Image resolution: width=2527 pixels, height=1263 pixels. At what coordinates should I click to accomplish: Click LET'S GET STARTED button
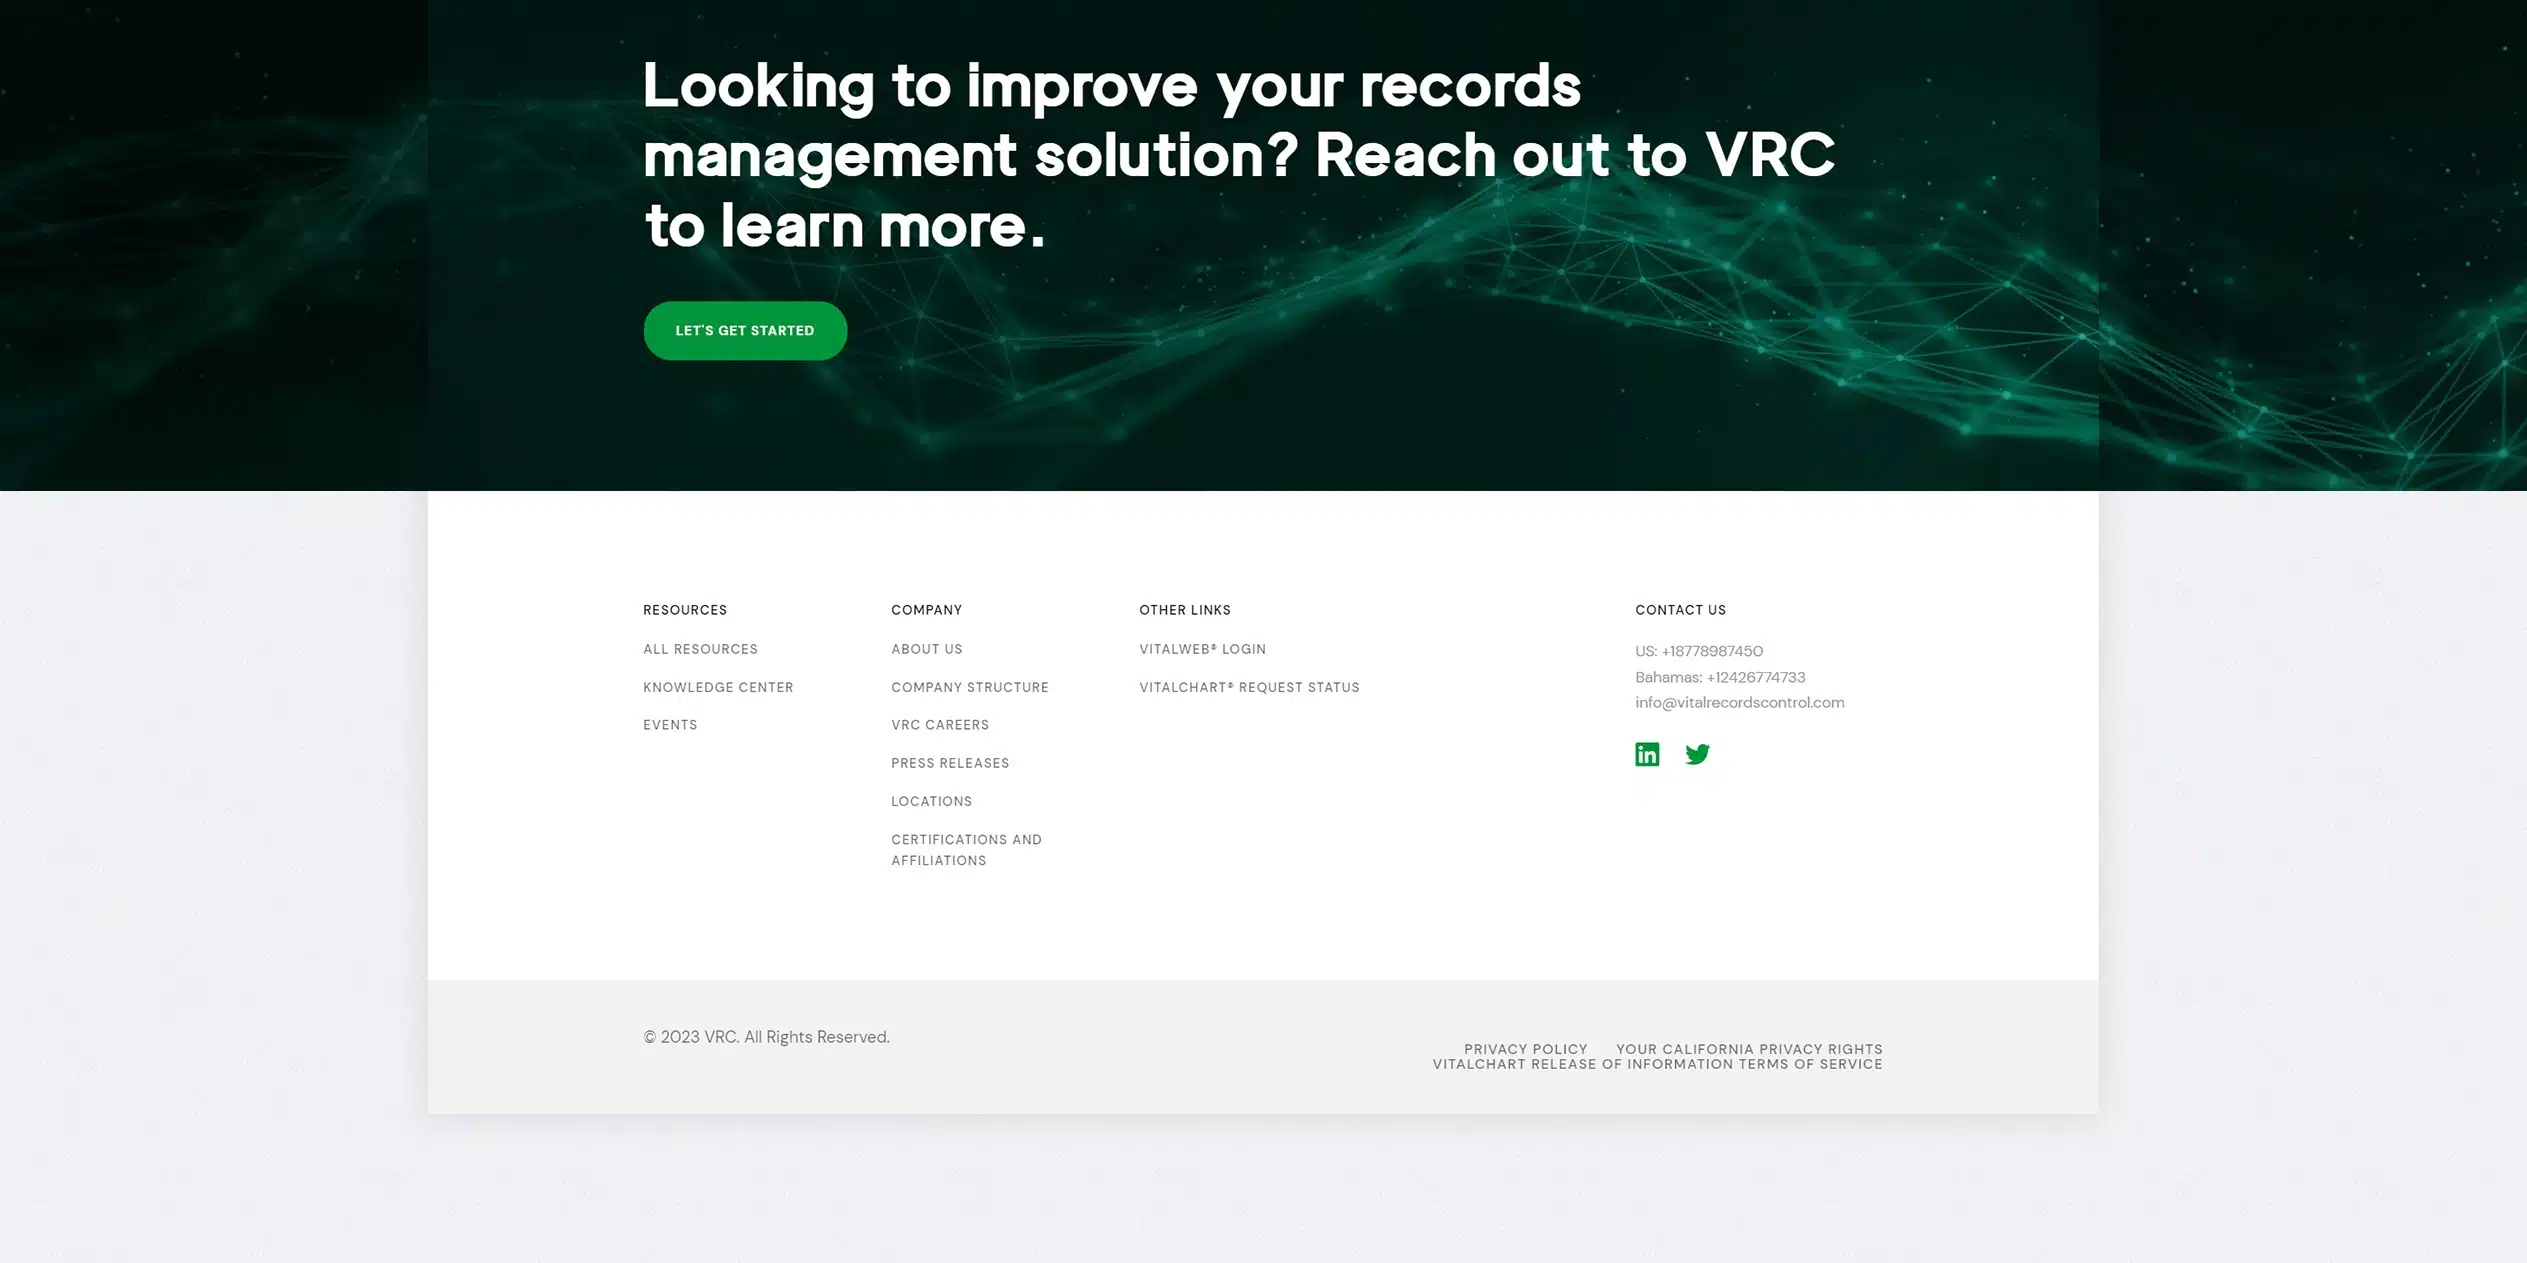745,330
